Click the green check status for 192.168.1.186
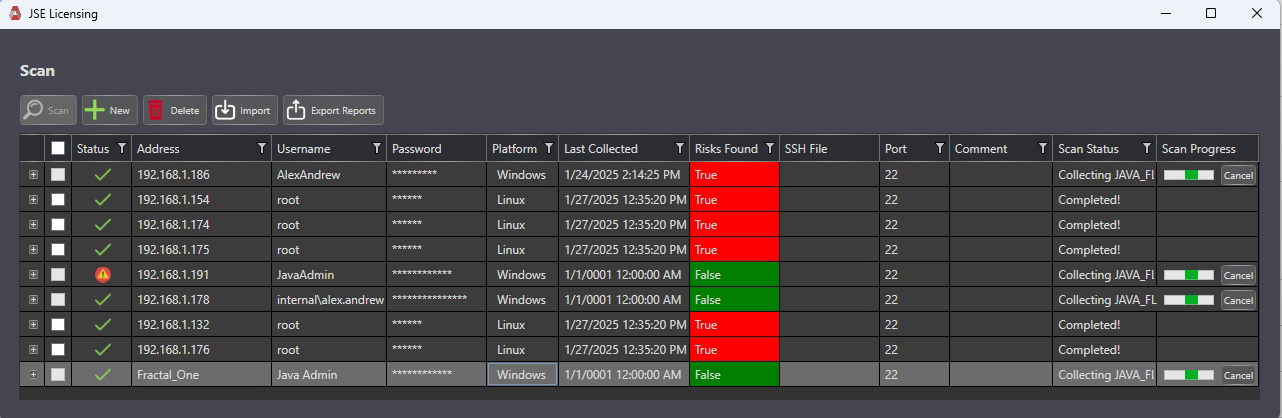Image resolution: width=1282 pixels, height=418 pixels. click(x=102, y=175)
